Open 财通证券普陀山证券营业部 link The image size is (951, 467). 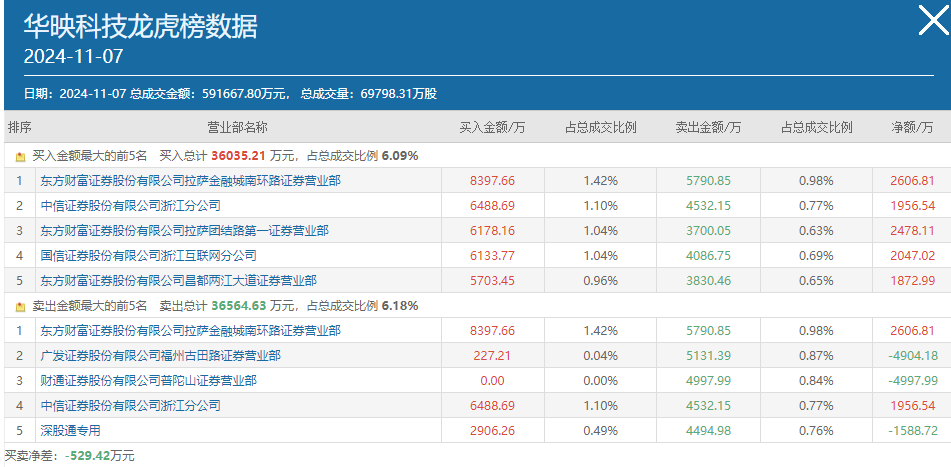149,380
